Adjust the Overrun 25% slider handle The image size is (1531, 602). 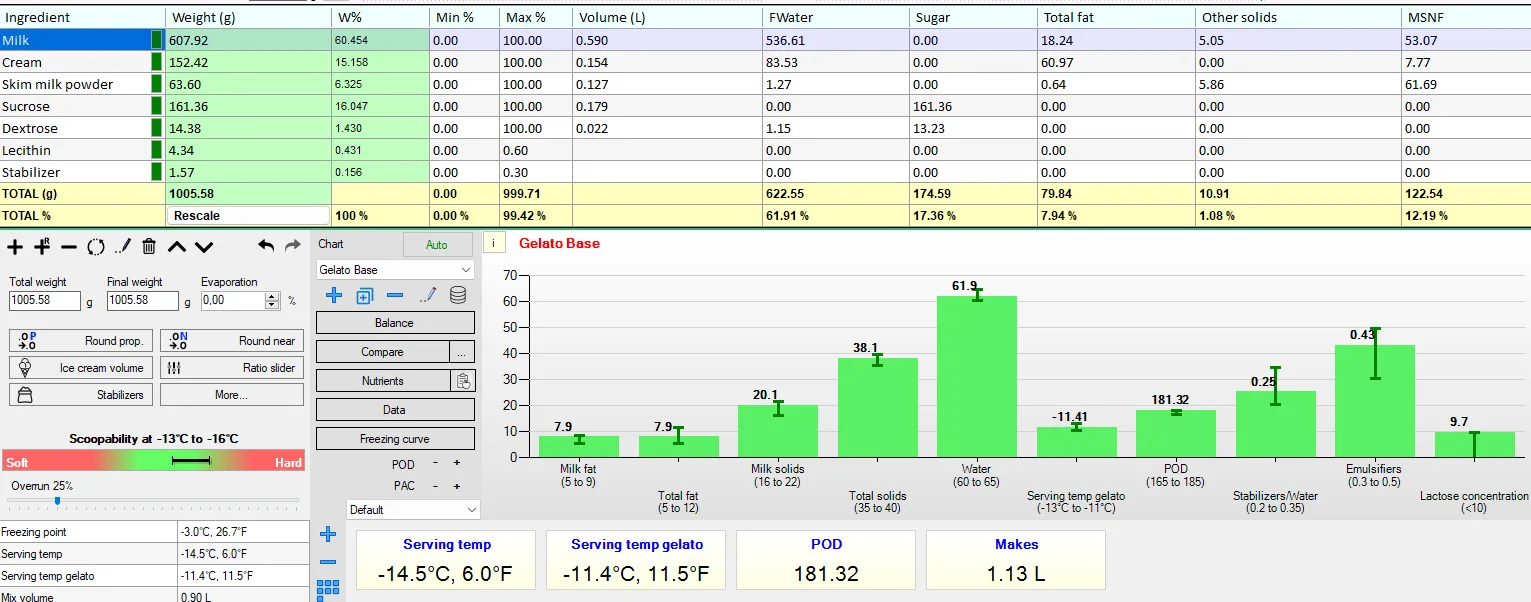coord(57,500)
